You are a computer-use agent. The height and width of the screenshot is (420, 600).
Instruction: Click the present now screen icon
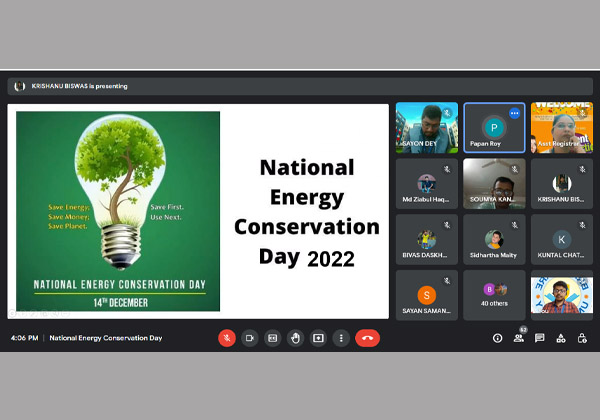click(318, 338)
